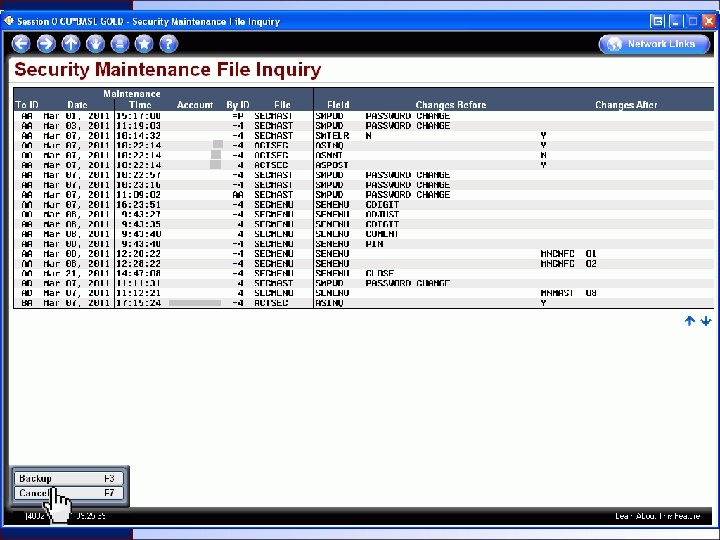Select the row with time 11:19:03
The height and width of the screenshot is (540, 720).
(x=364, y=126)
